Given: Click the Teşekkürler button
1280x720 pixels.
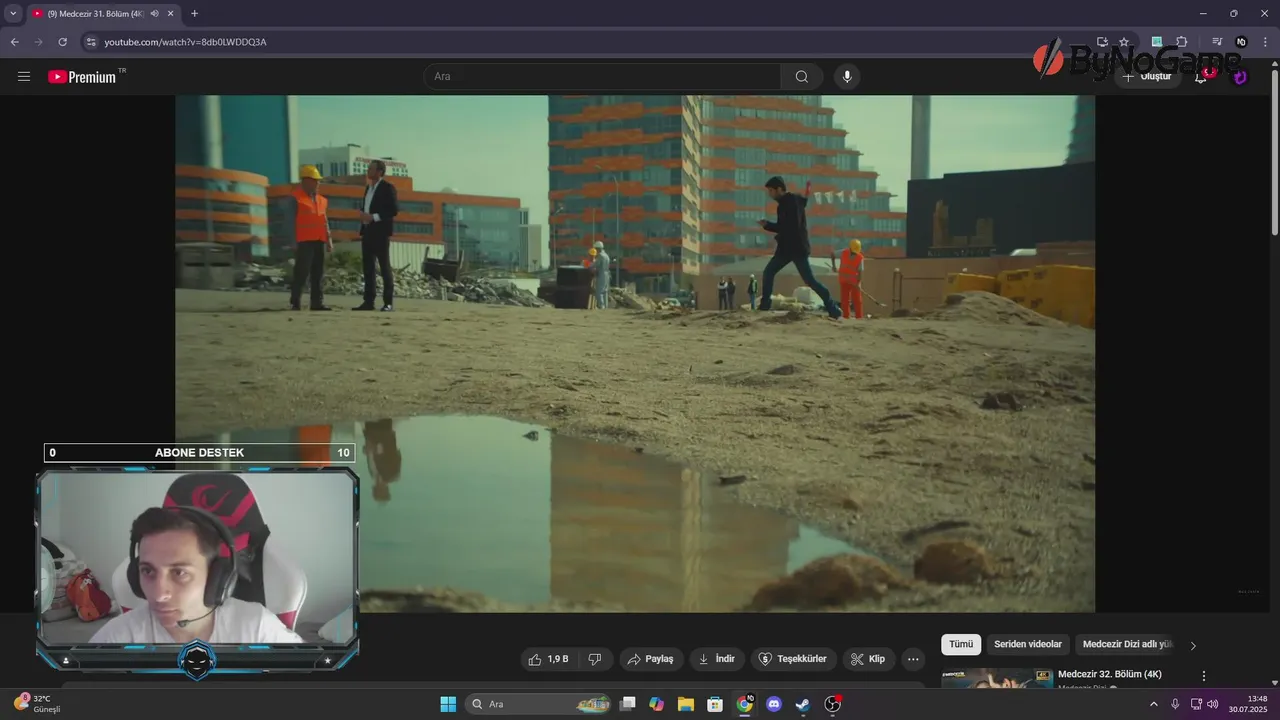Looking at the screenshot, I should tap(793, 659).
